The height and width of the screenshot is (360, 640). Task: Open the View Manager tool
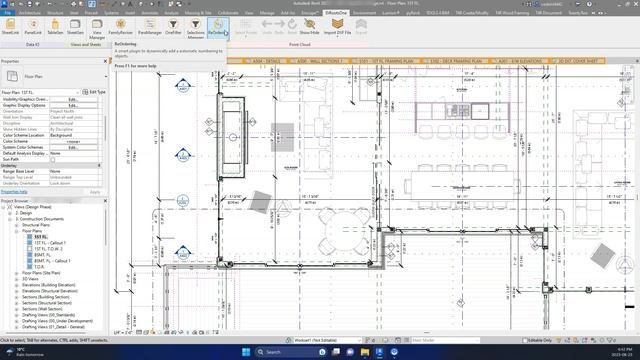[97, 29]
